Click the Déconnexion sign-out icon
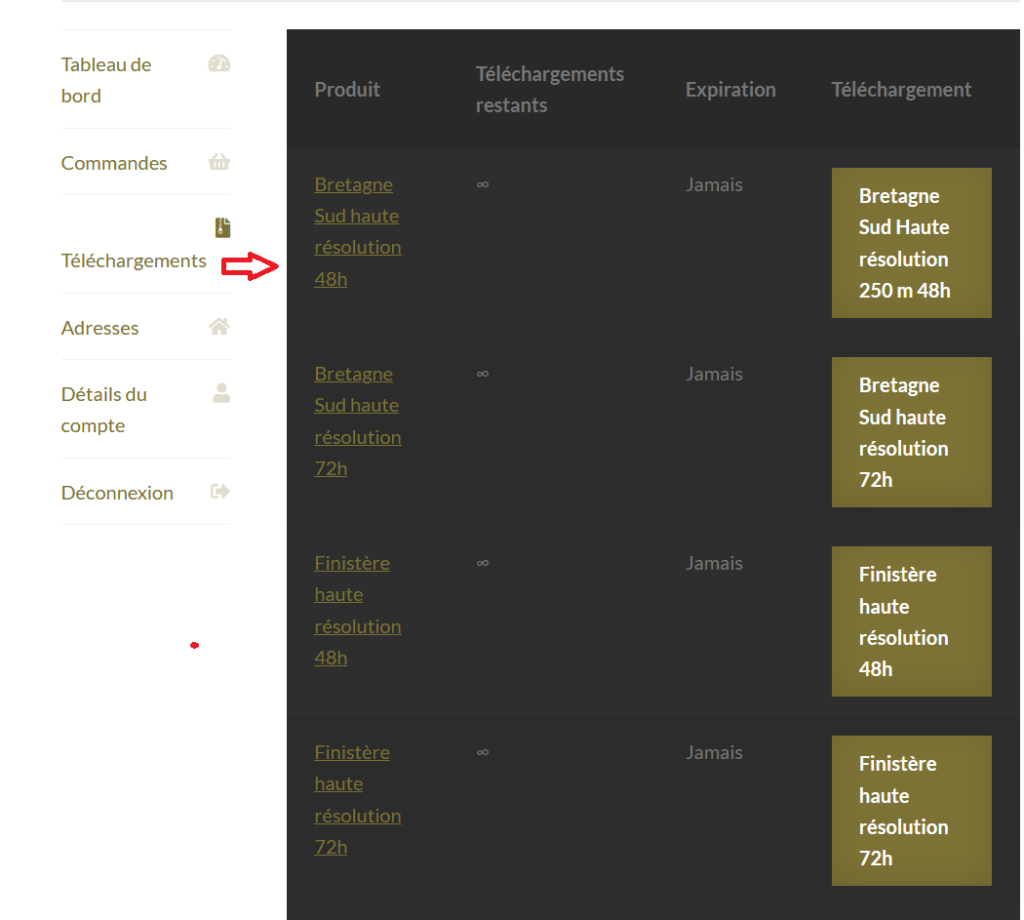This screenshot has height=920, width=1024. point(220,492)
